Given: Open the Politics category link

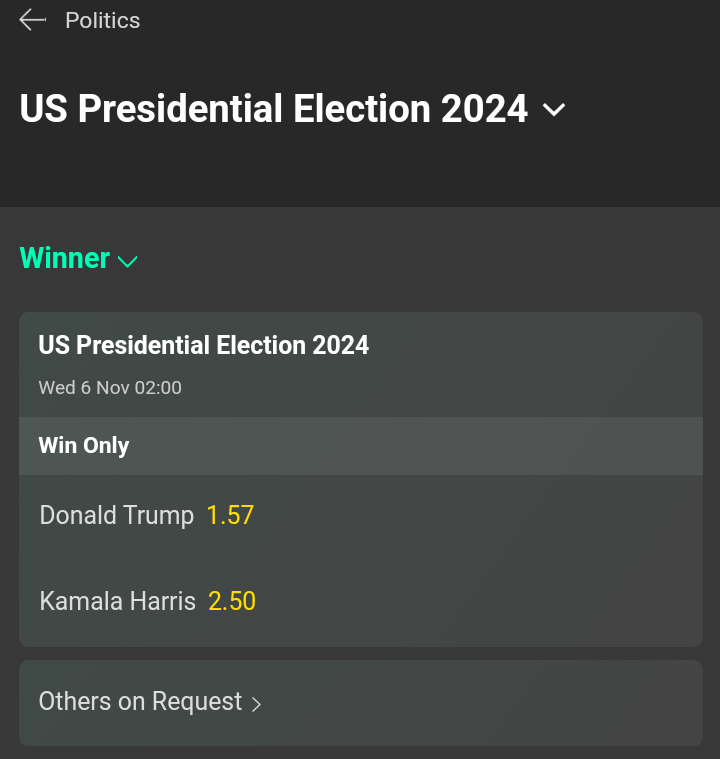Looking at the screenshot, I should [102, 20].
